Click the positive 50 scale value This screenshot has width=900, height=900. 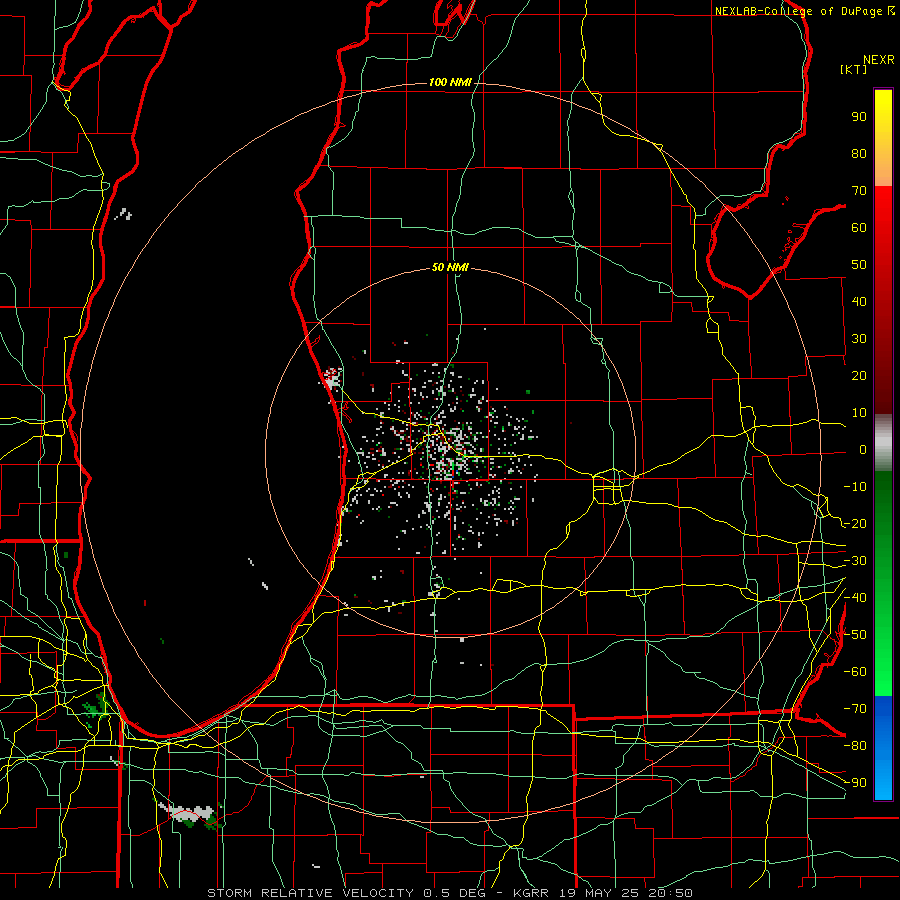(859, 265)
